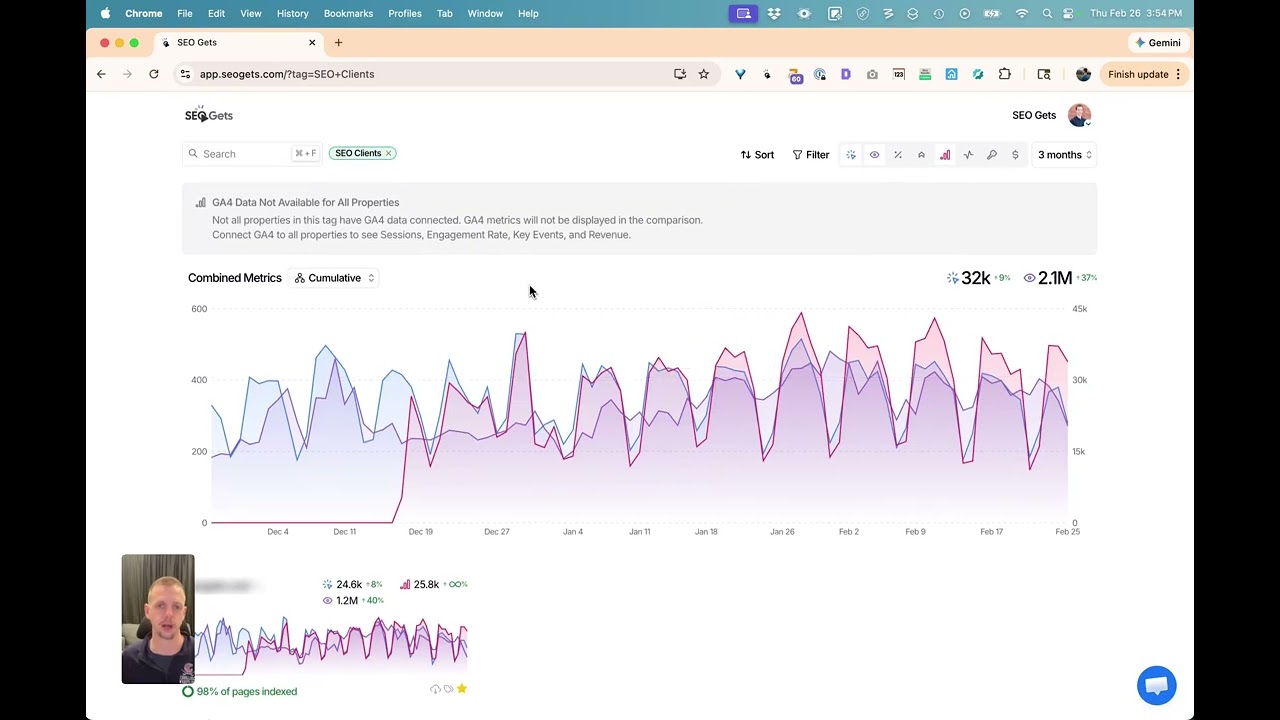Toggle the Key Events key metric

pos(992,155)
